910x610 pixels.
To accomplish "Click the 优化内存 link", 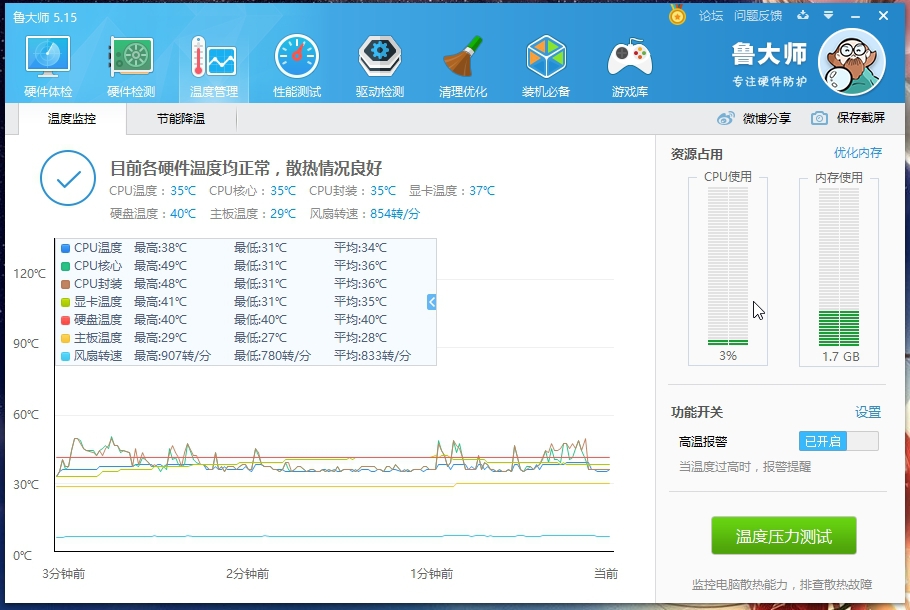I will click(x=858, y=153).
